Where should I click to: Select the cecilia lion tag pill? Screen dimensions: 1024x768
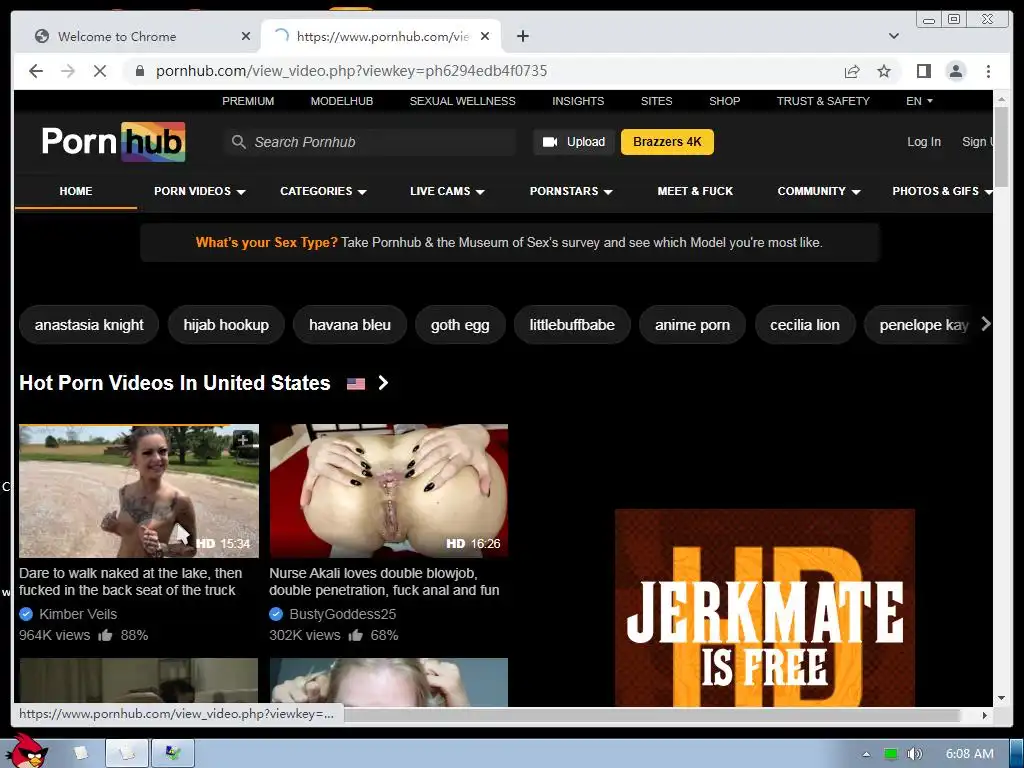(805, 325)
